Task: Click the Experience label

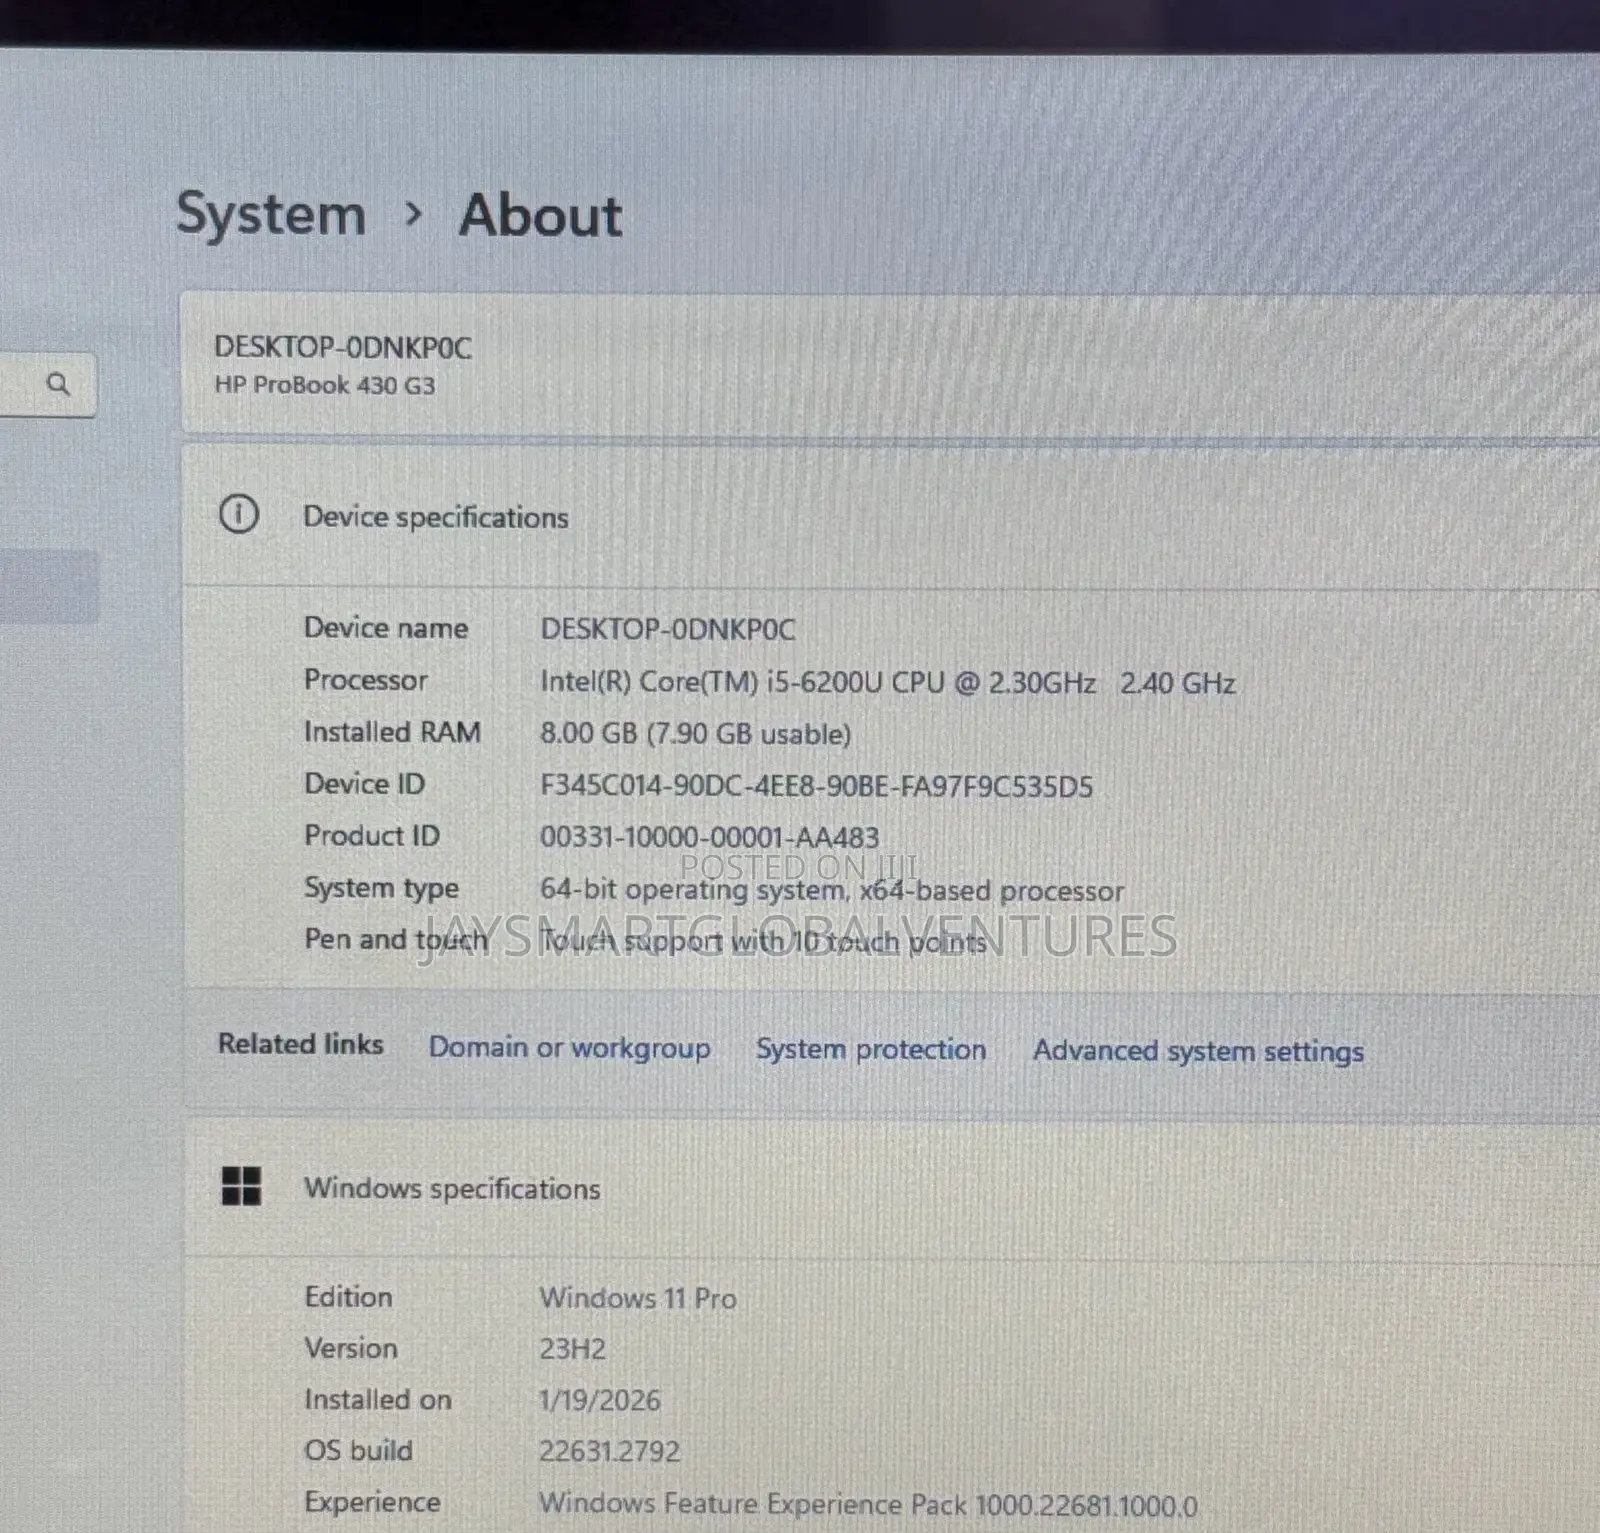Action: tap(372, 1502)
